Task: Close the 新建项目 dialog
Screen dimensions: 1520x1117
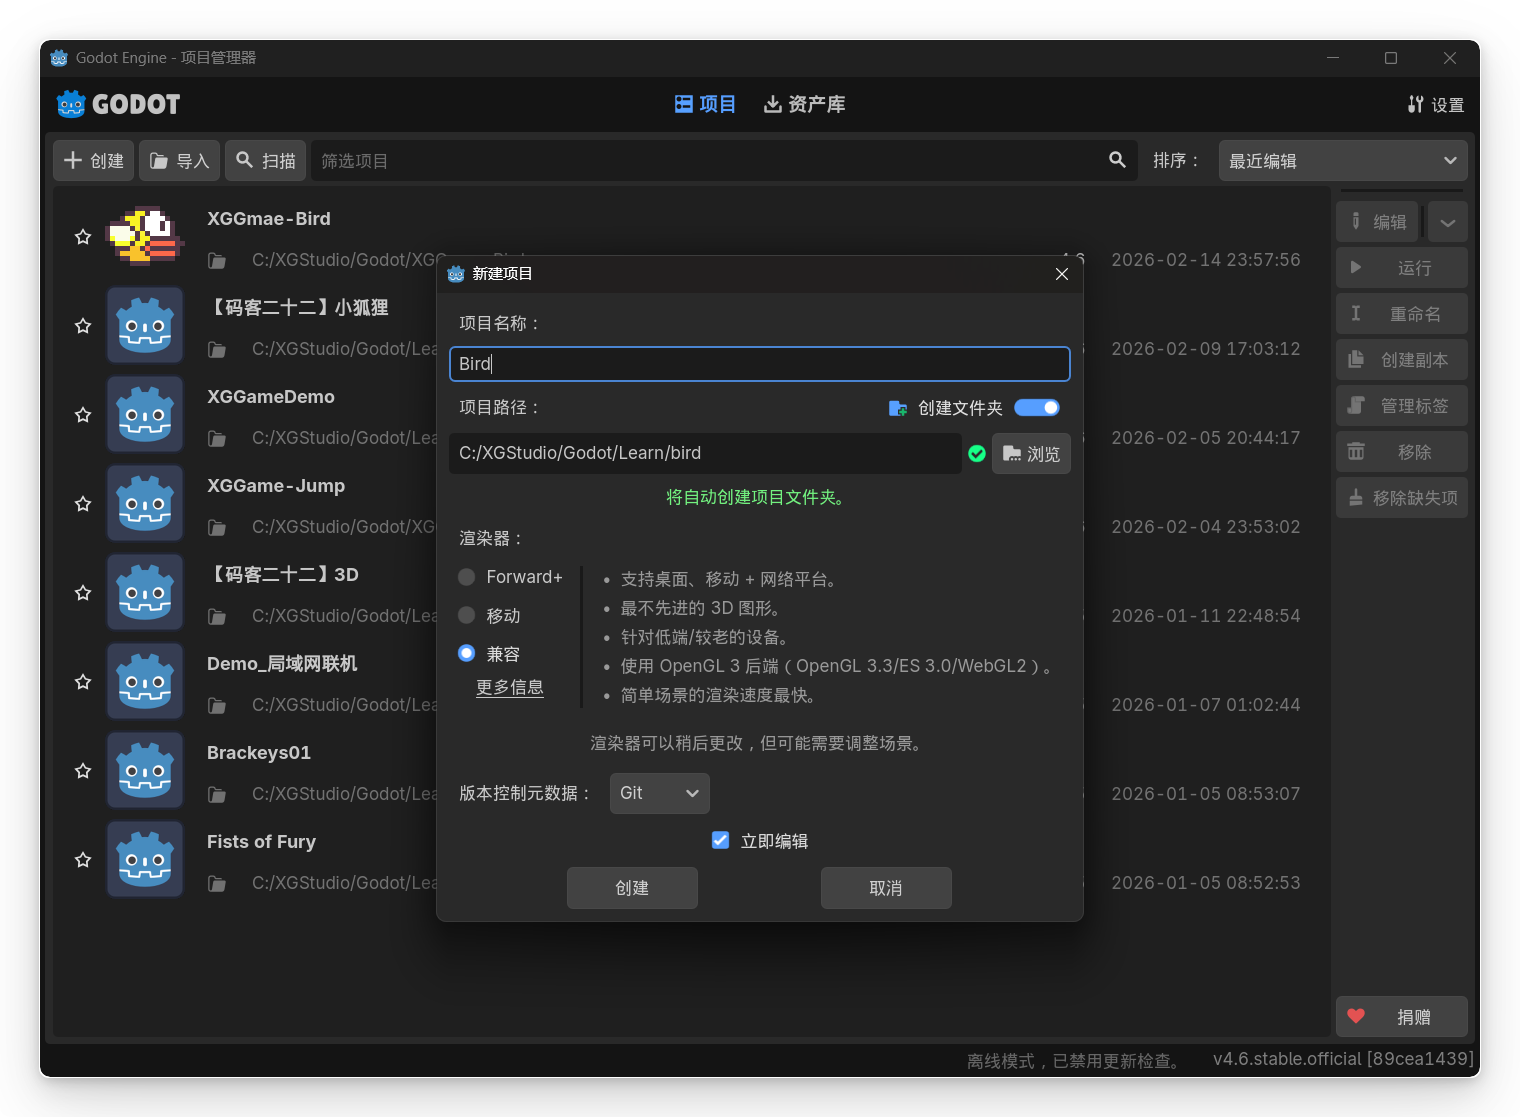Action: point(1062,274)
